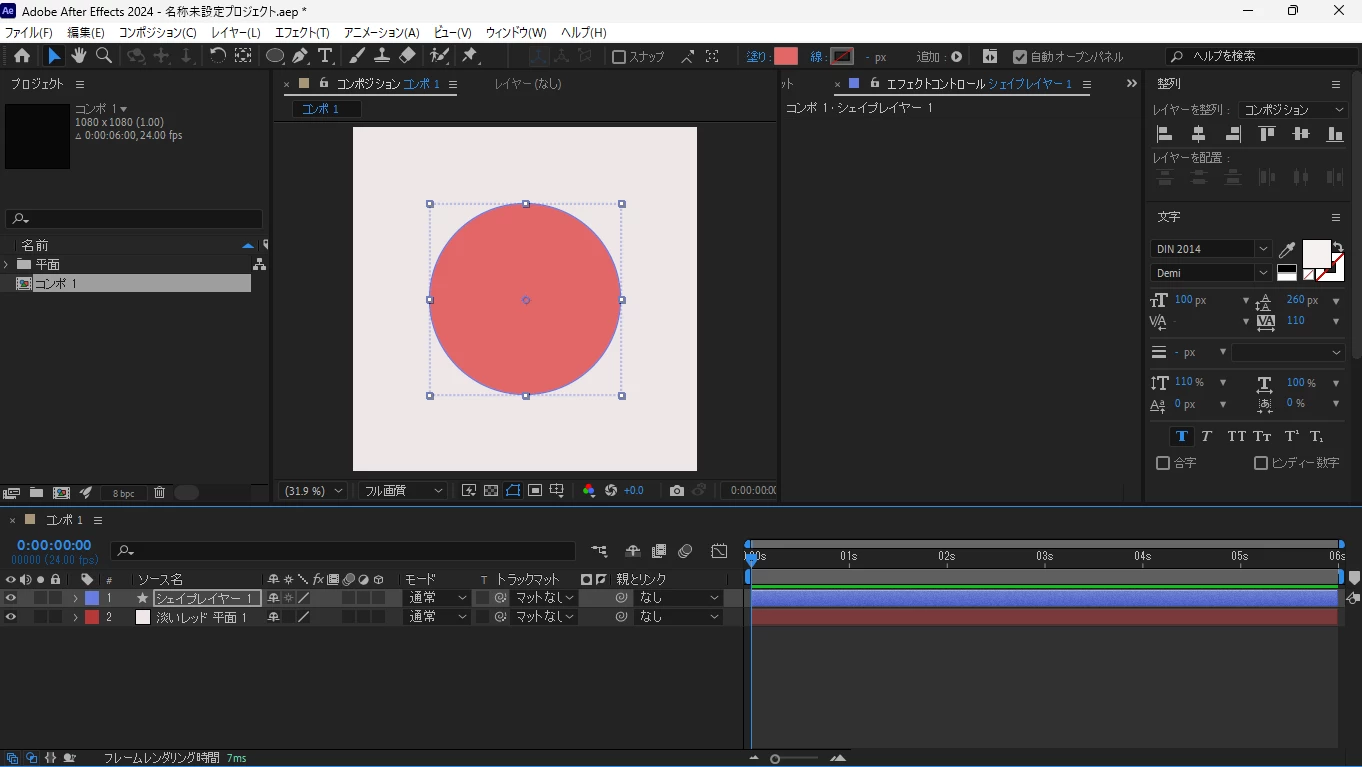Screen dimensions: 1362x767
Task: Toggle Faux Bold style button
Action: 1181,436
